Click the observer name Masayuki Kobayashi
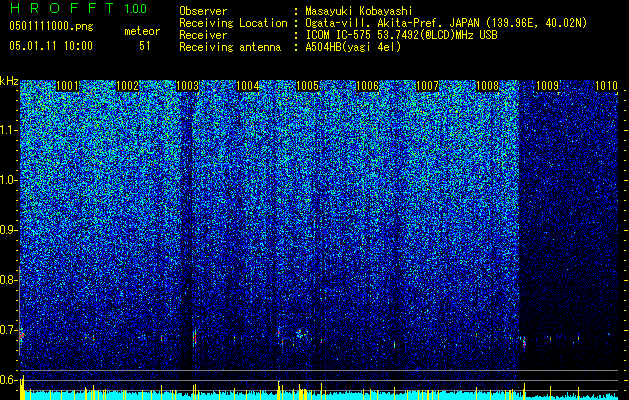The width and height of the screenshot is (629, 400). [359, 11]
